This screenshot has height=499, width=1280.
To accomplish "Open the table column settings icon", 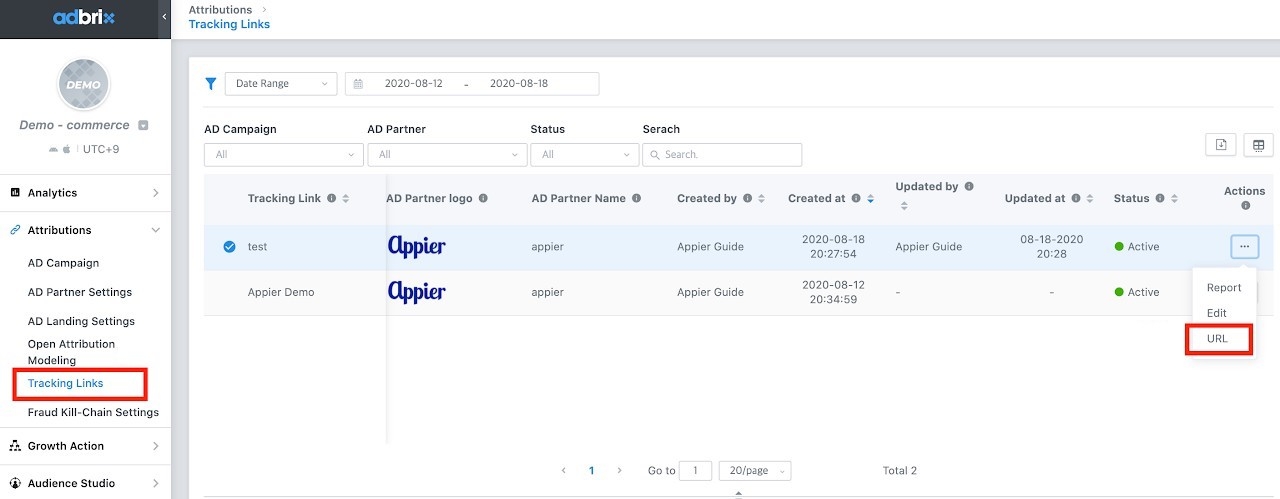I will pyautogui.click(x=1258, y=145).
